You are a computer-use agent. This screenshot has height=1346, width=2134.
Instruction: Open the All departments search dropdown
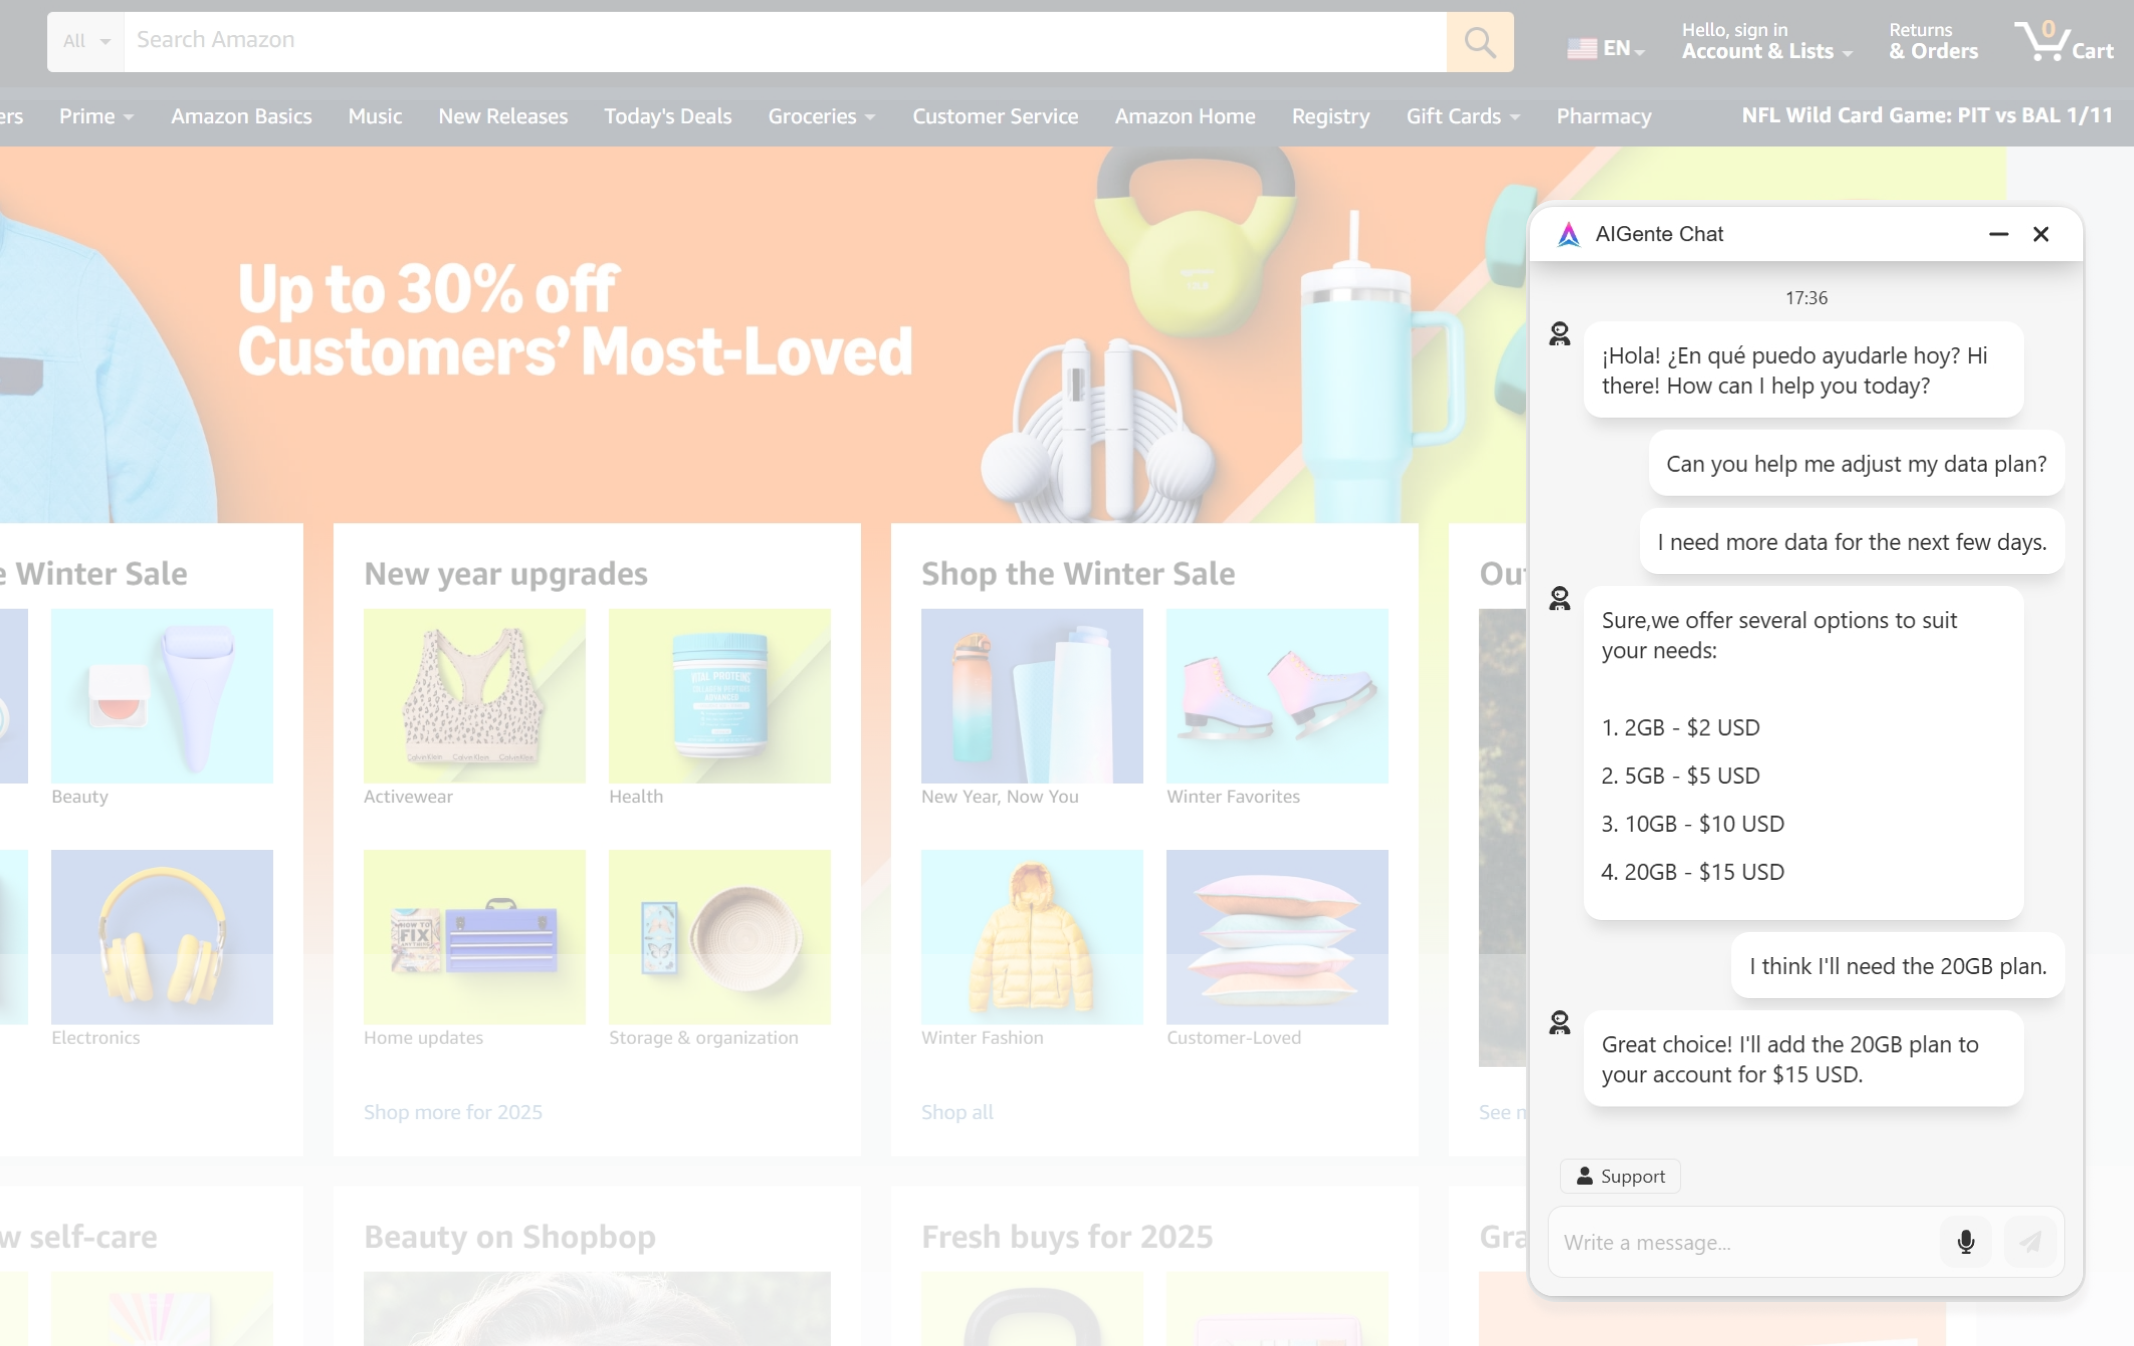point(86,42)
